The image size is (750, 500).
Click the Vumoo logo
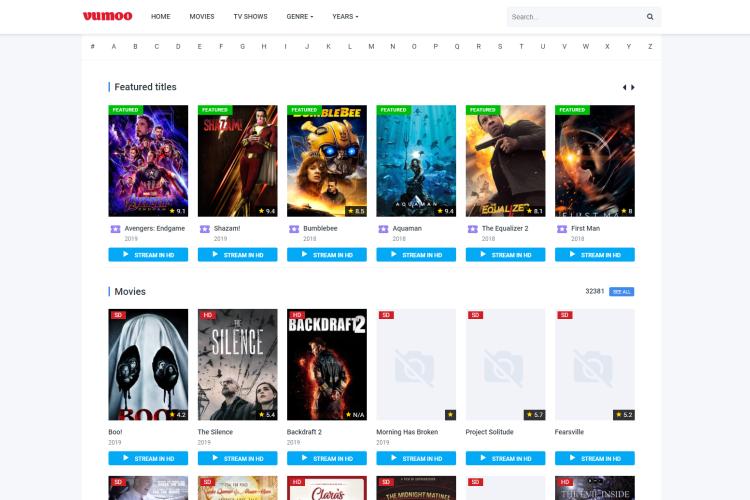[x=108, y=16]
